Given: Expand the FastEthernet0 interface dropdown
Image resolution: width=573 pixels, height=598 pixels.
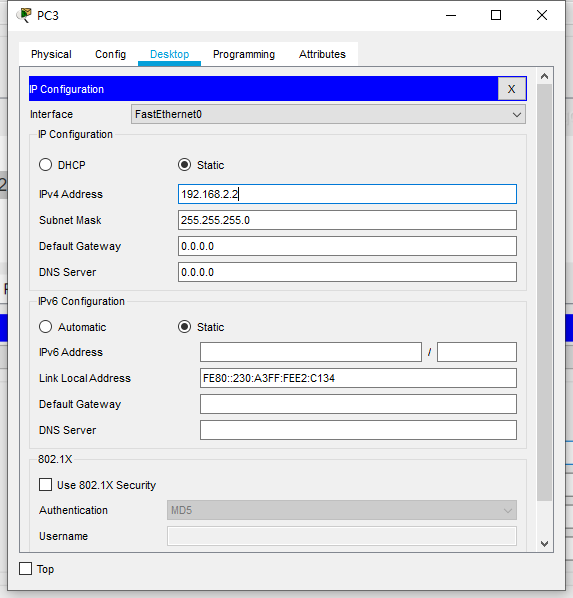Looking at the screenshot, I should (x=328, y=114).
